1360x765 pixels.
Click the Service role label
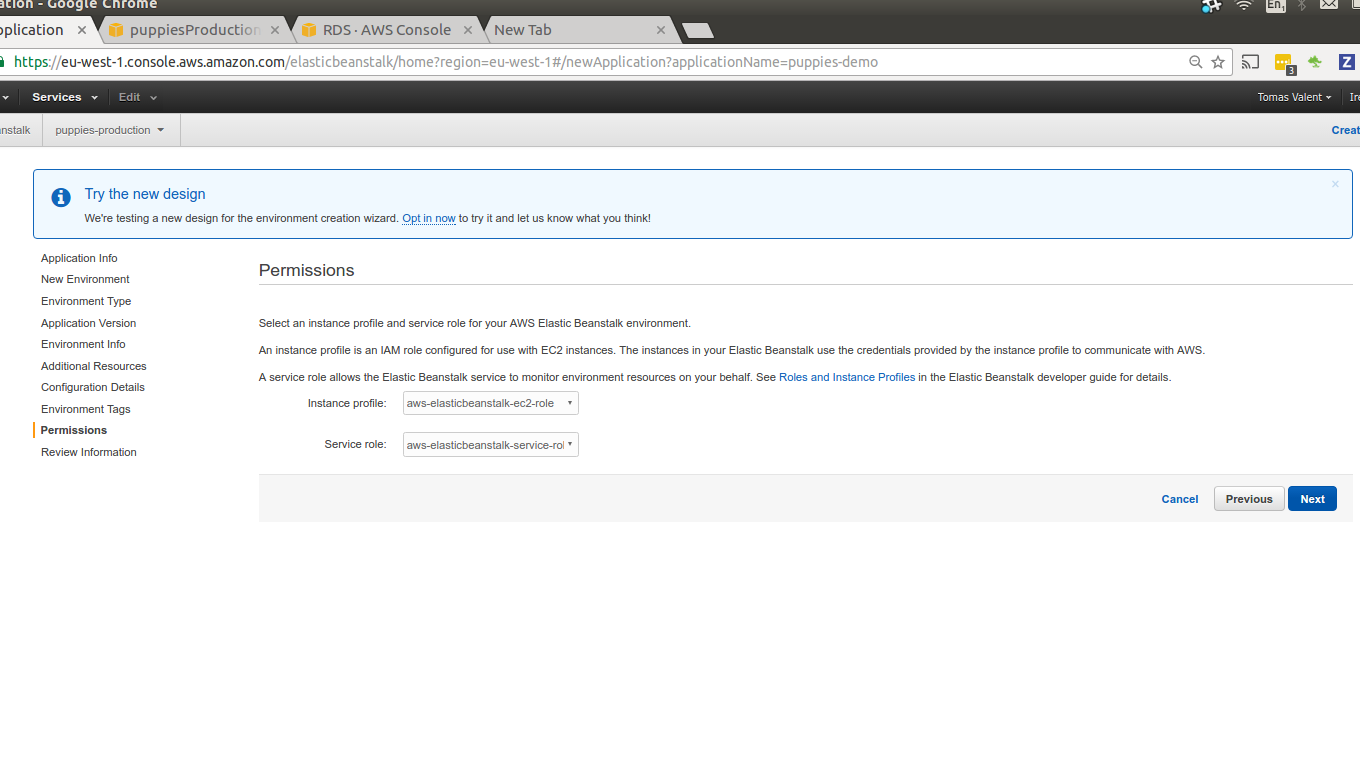click(355, 444)
